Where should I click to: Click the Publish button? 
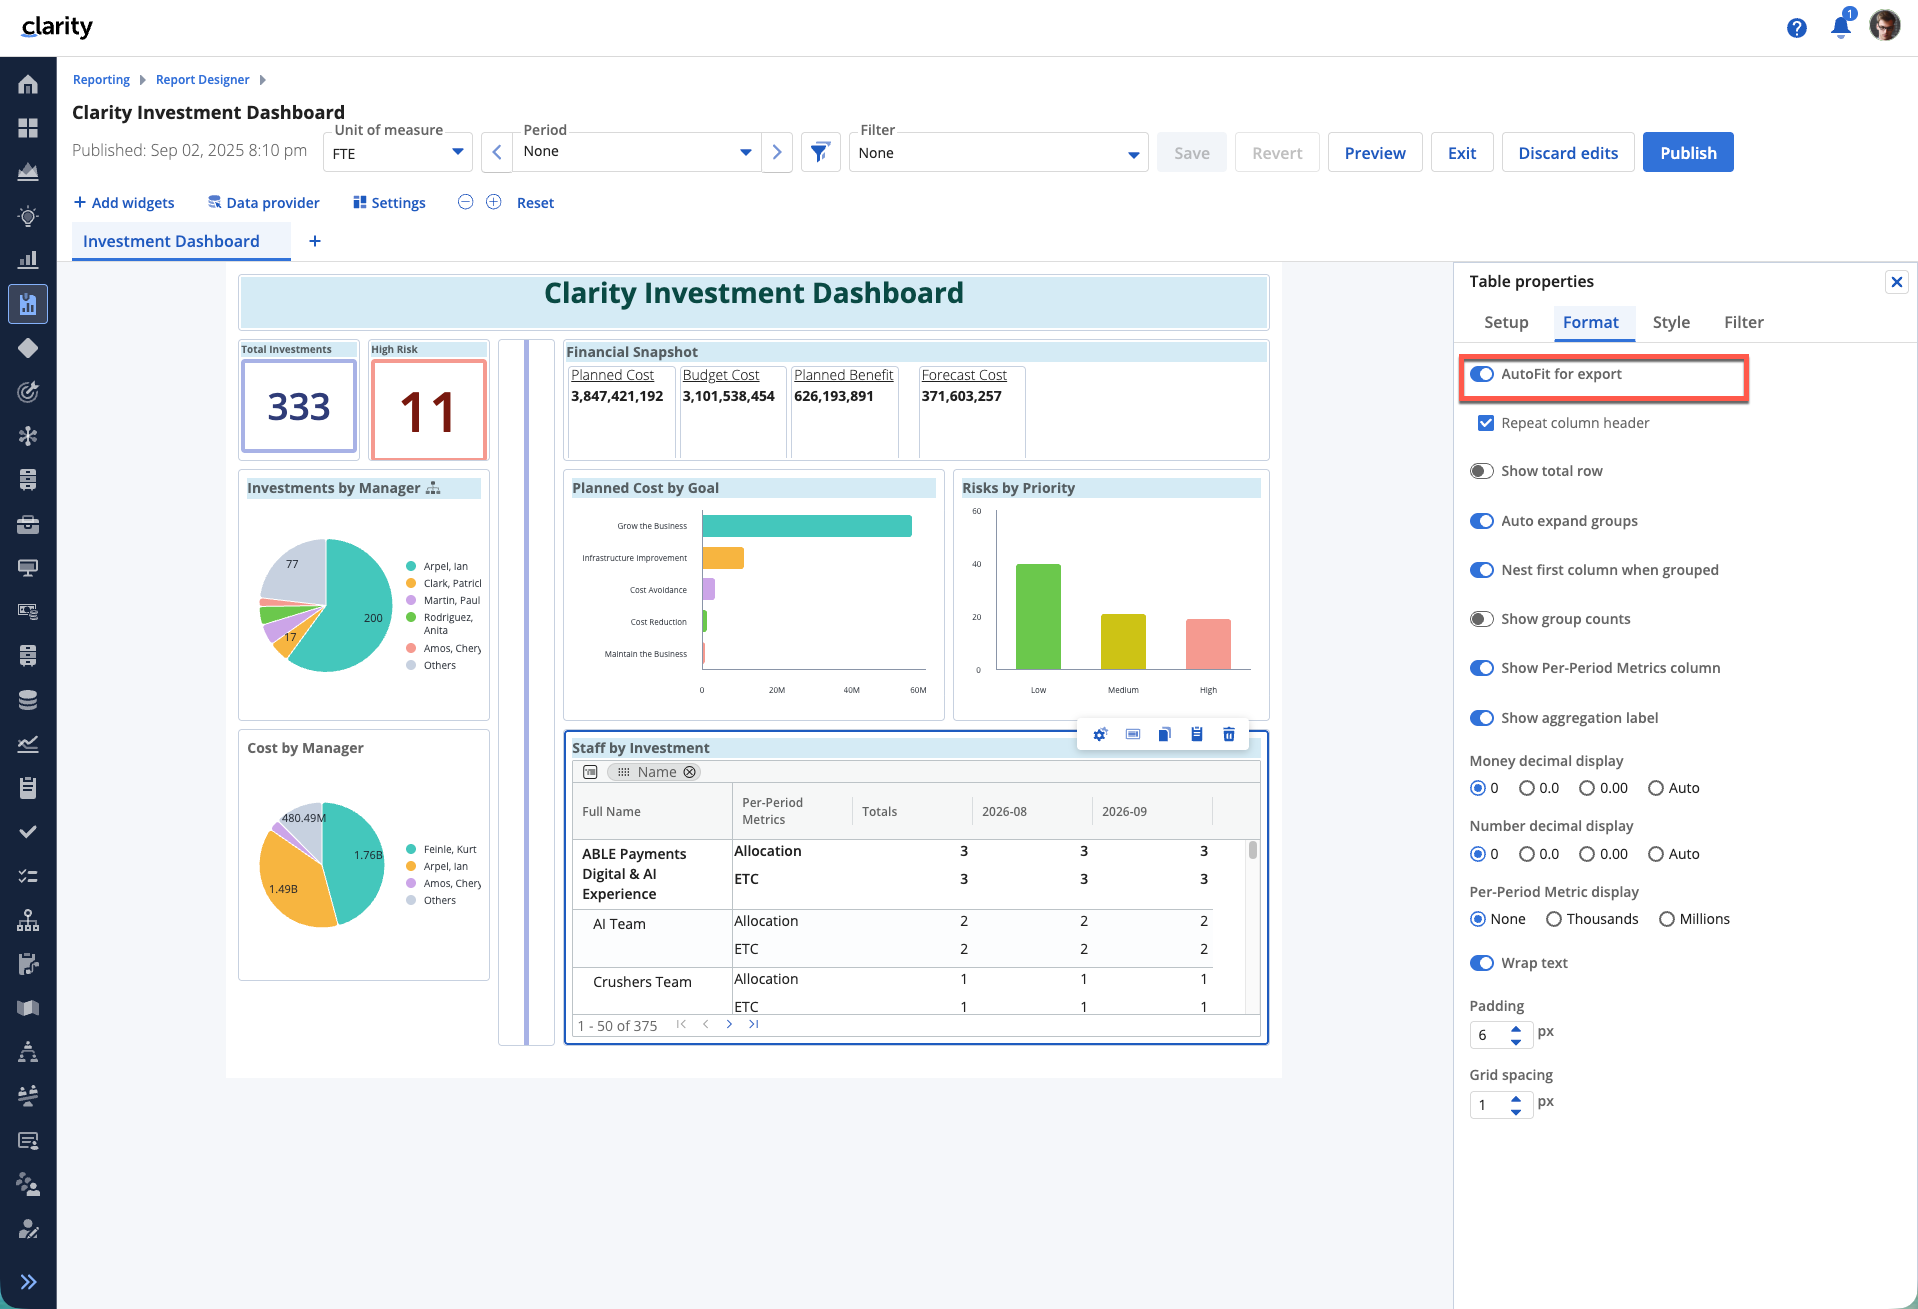coord(1688,153)
